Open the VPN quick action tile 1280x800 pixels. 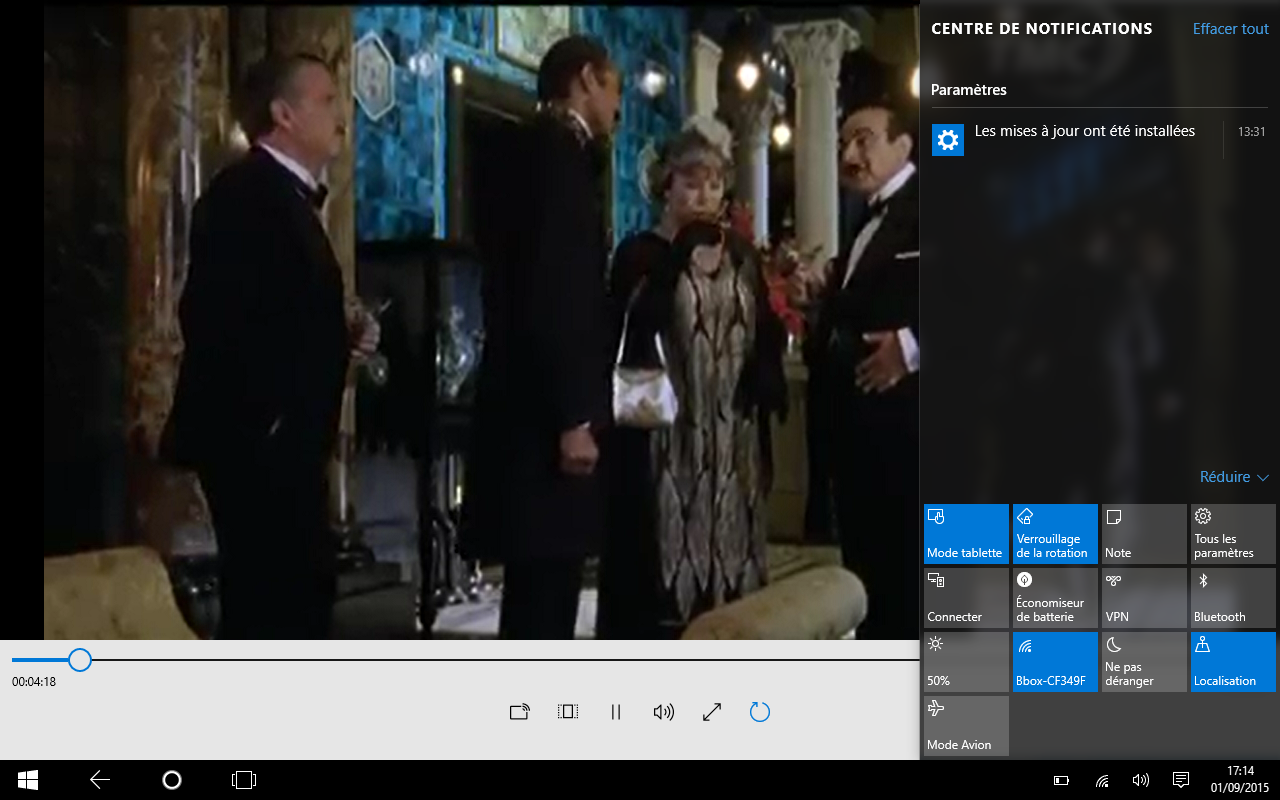(1144, 598)
